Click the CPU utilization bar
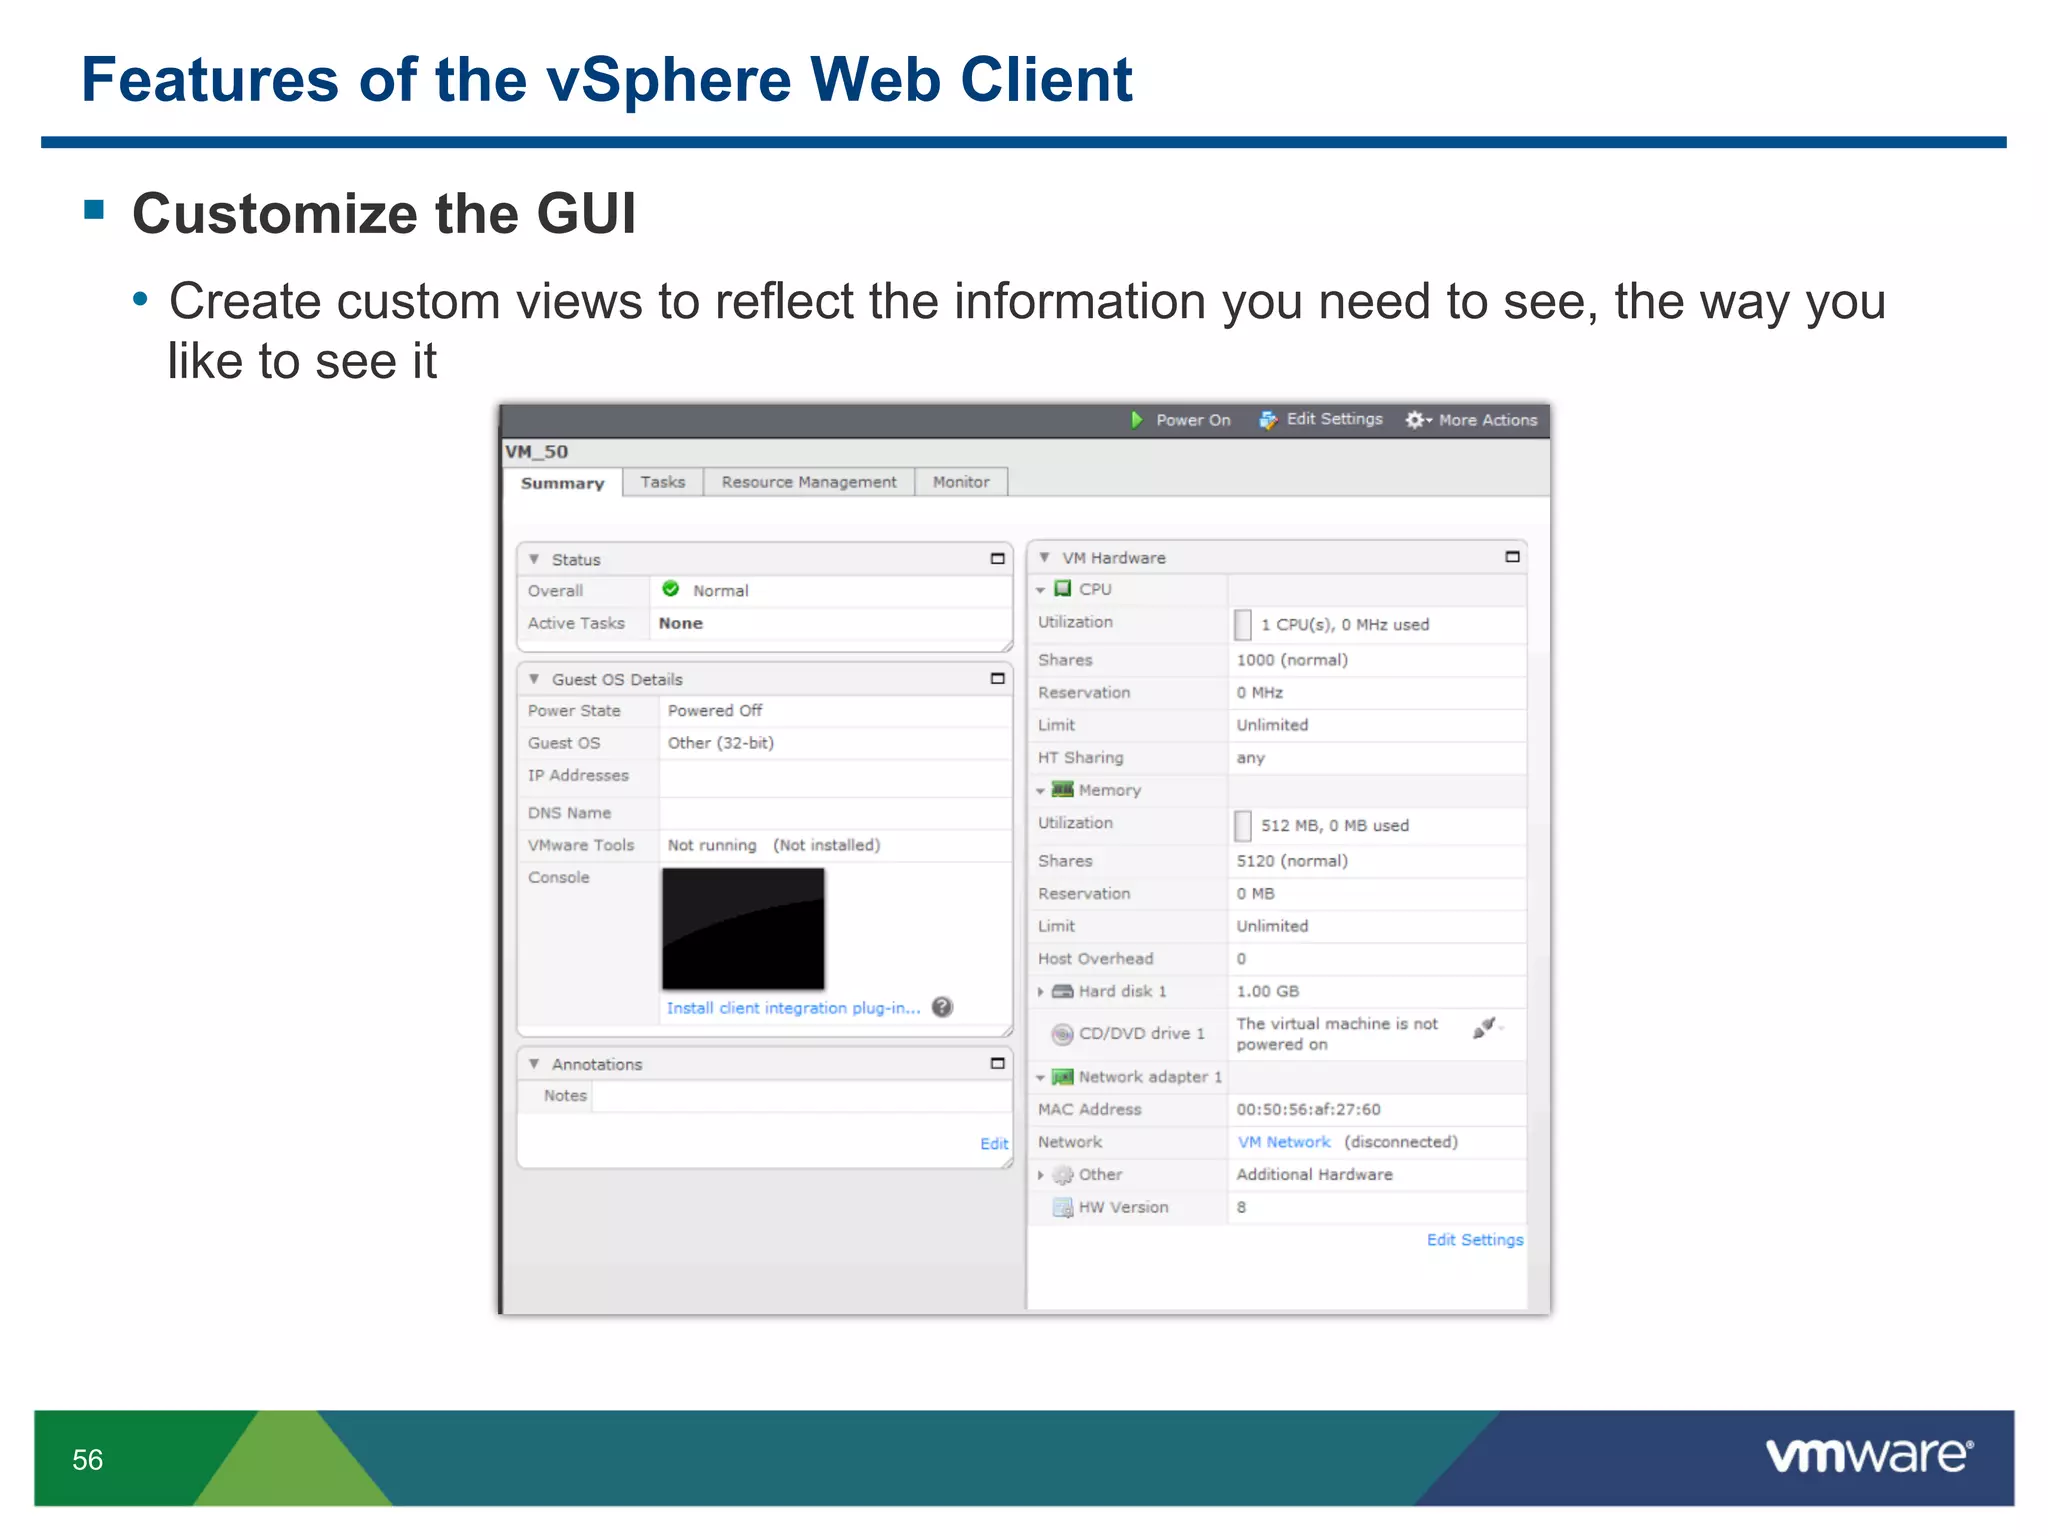 tap(1243, 625)
